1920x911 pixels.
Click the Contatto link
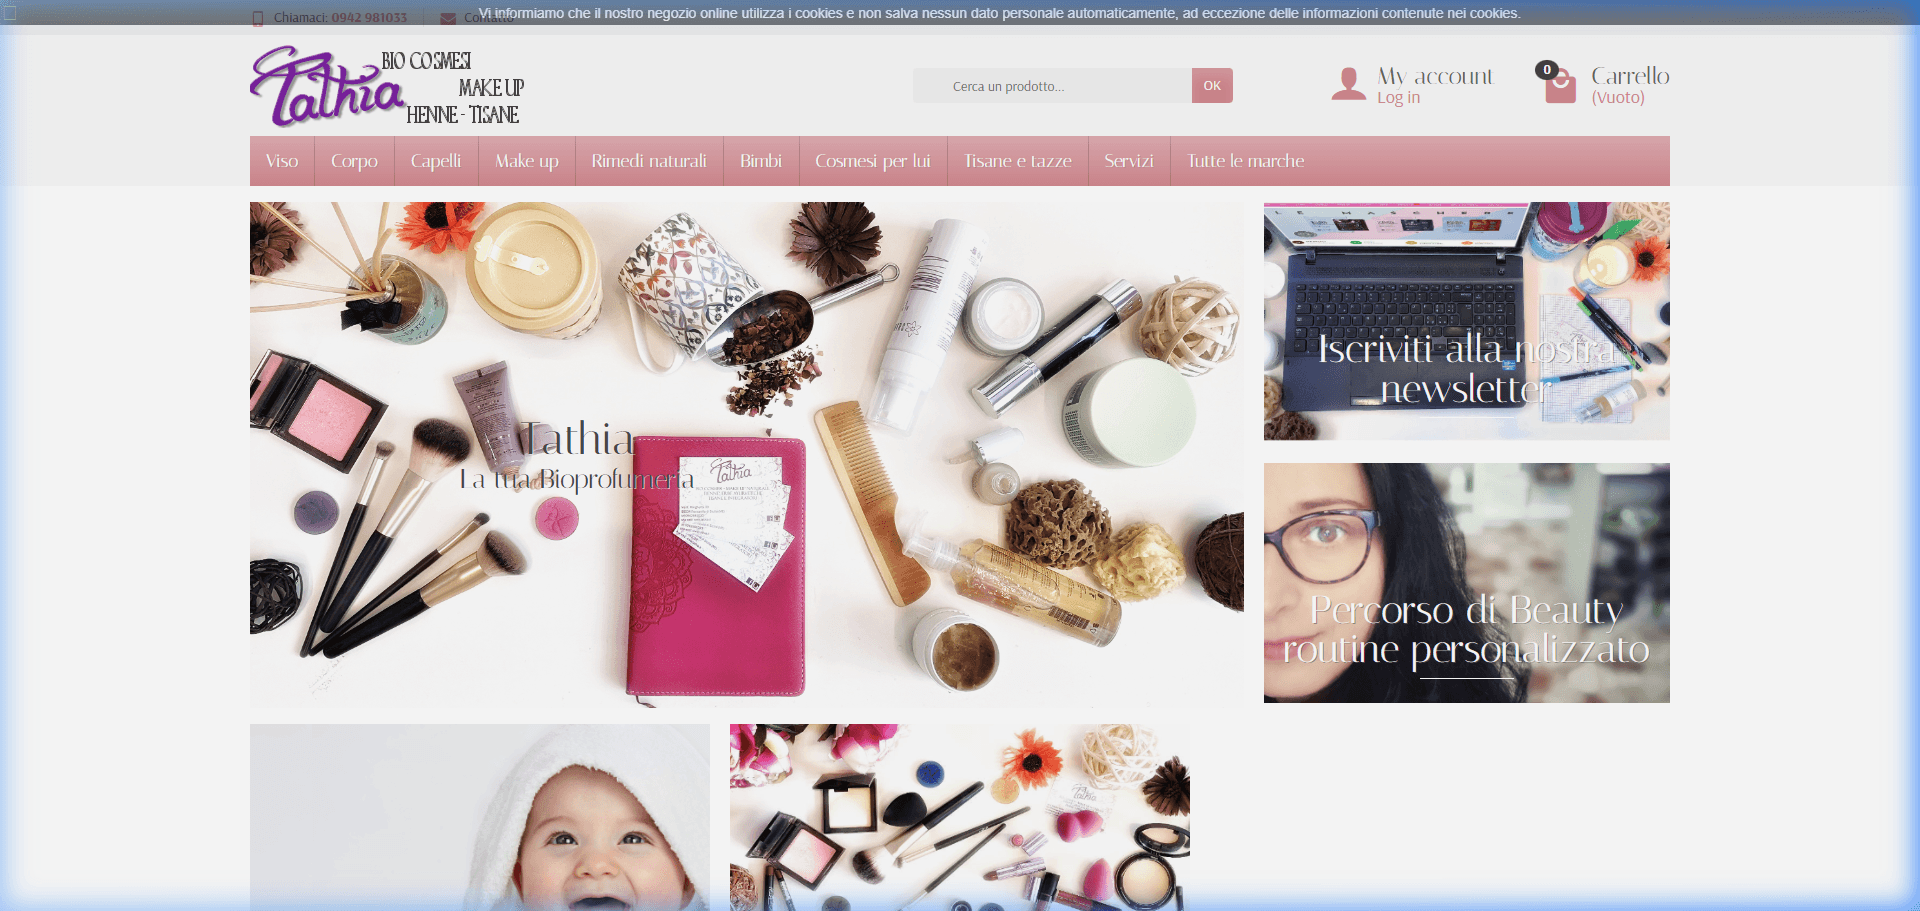point(489,18)
